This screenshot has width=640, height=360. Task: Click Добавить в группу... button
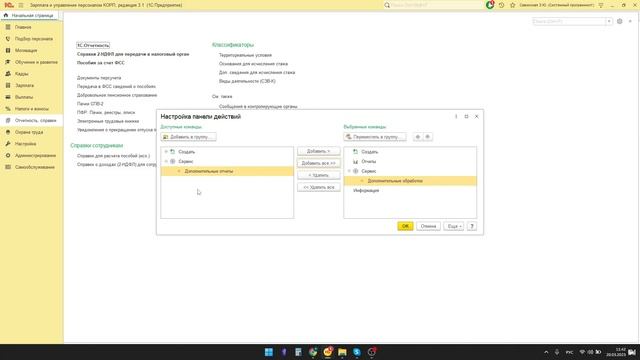coord(189,137)
